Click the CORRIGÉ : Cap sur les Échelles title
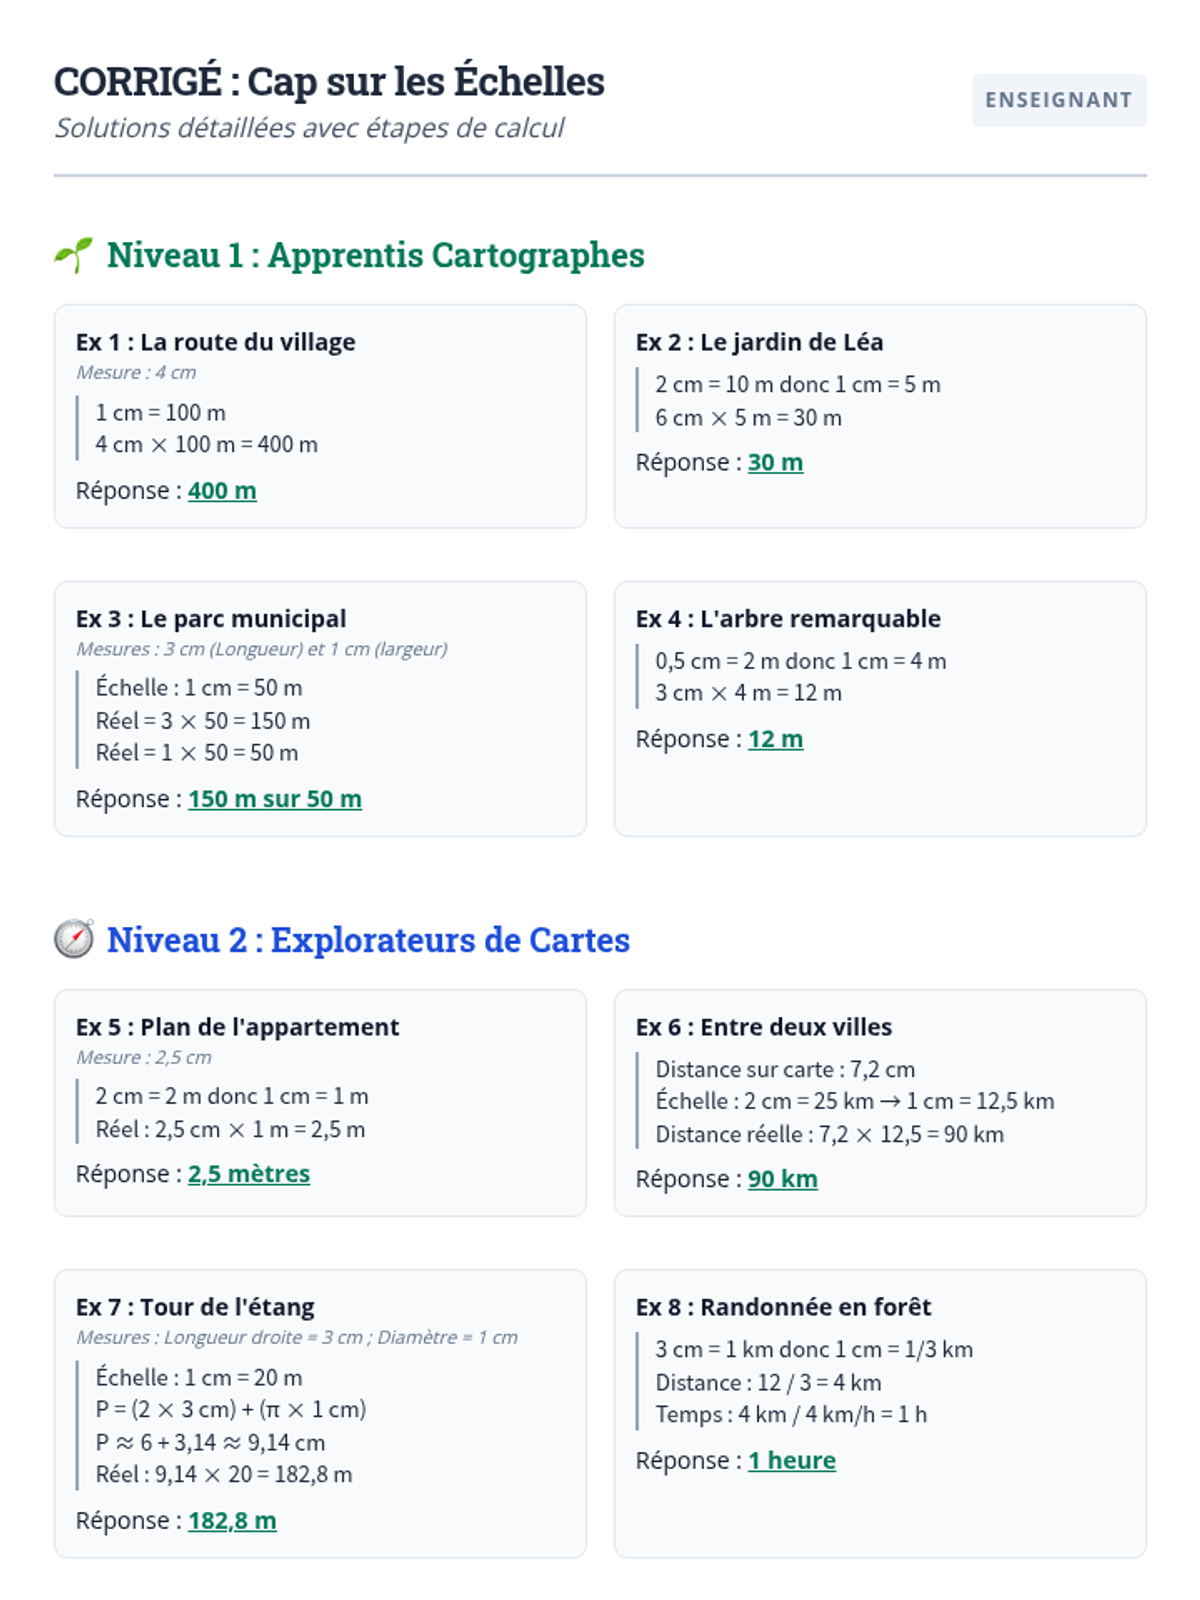 (329, 82)
